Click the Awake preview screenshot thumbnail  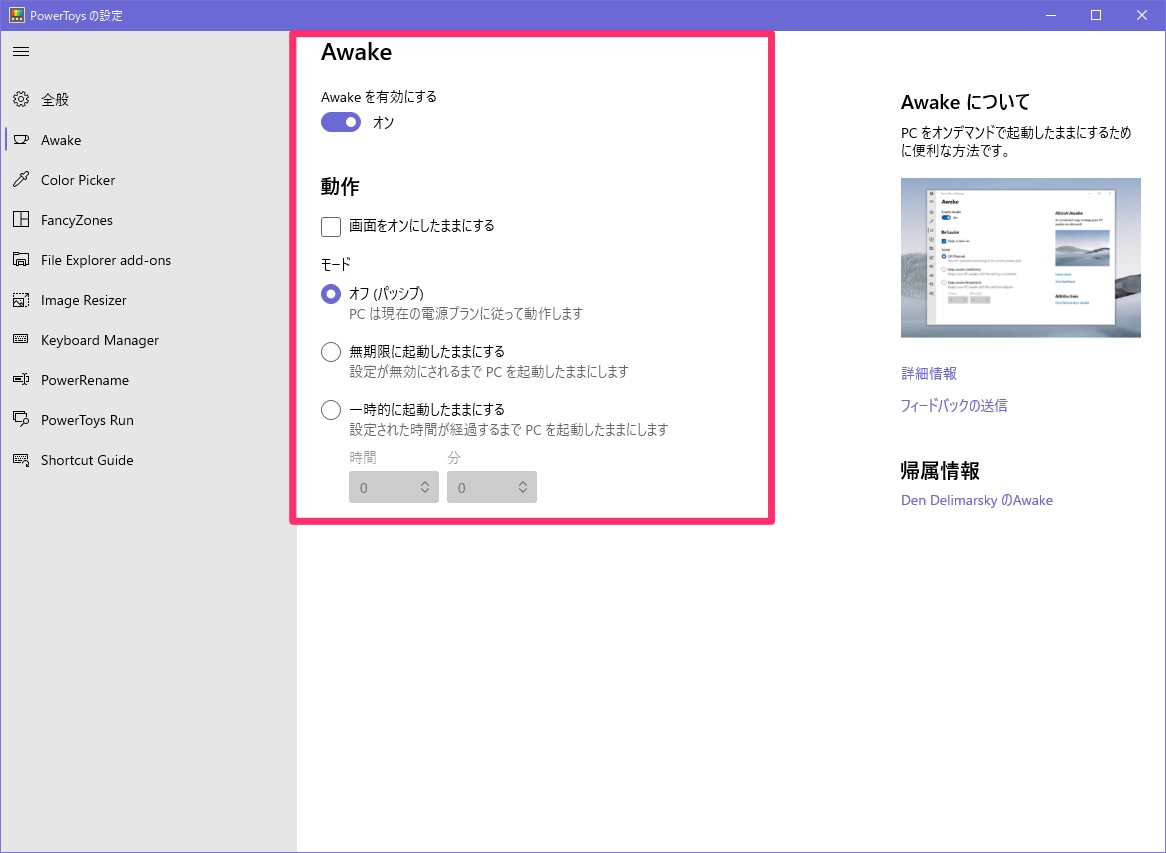point(1020,257)
